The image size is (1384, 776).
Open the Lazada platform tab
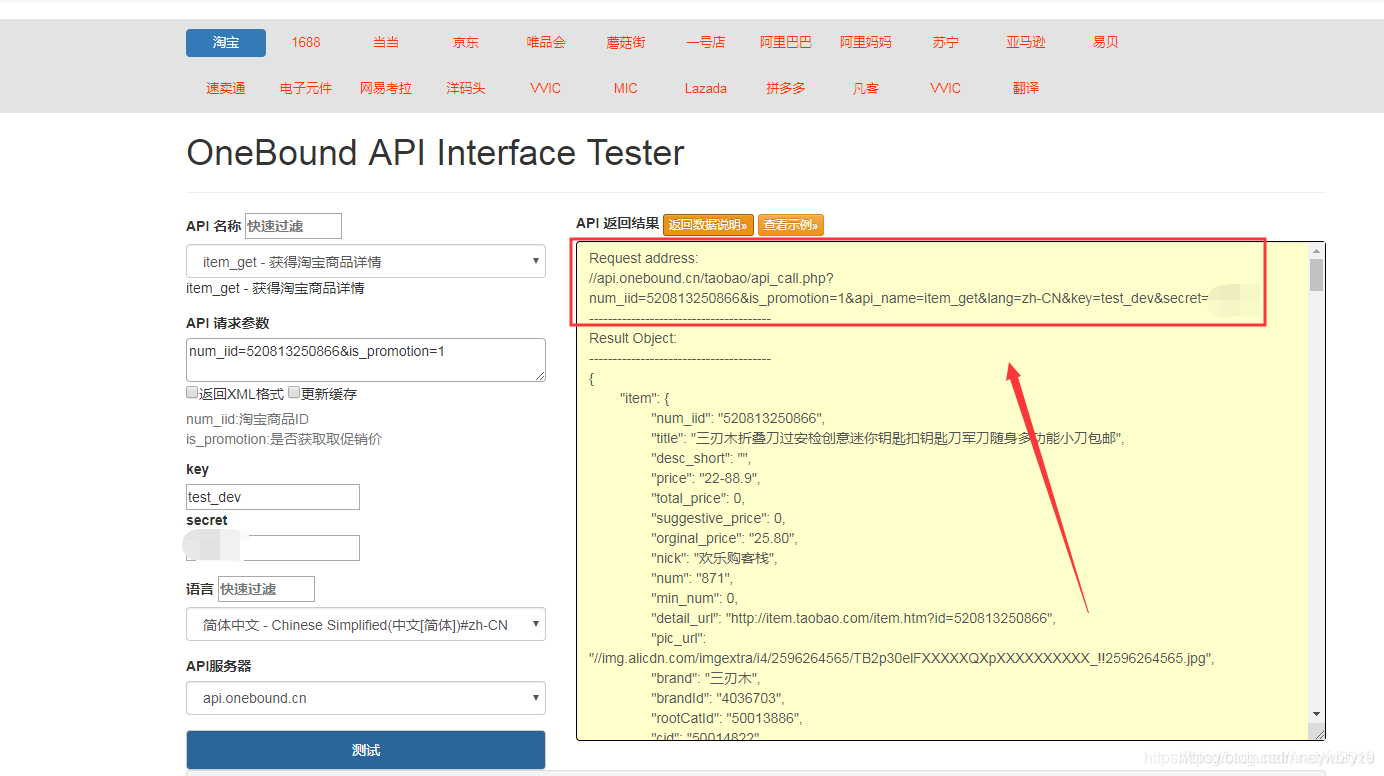(706, 88)
